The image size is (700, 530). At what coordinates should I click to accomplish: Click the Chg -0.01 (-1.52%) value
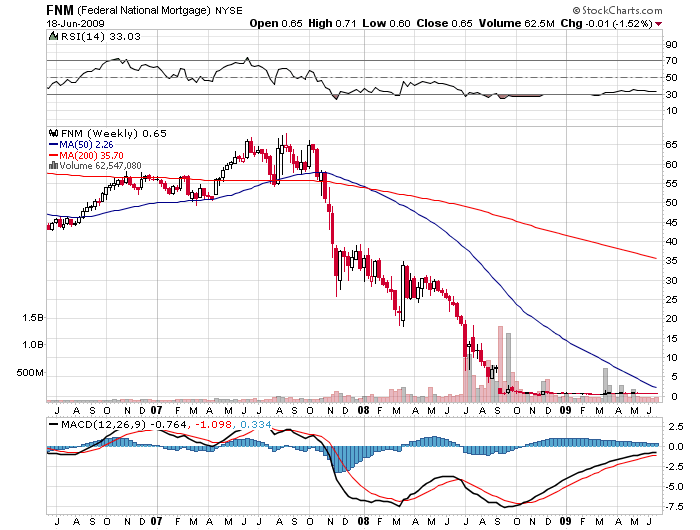pos(607,23)
